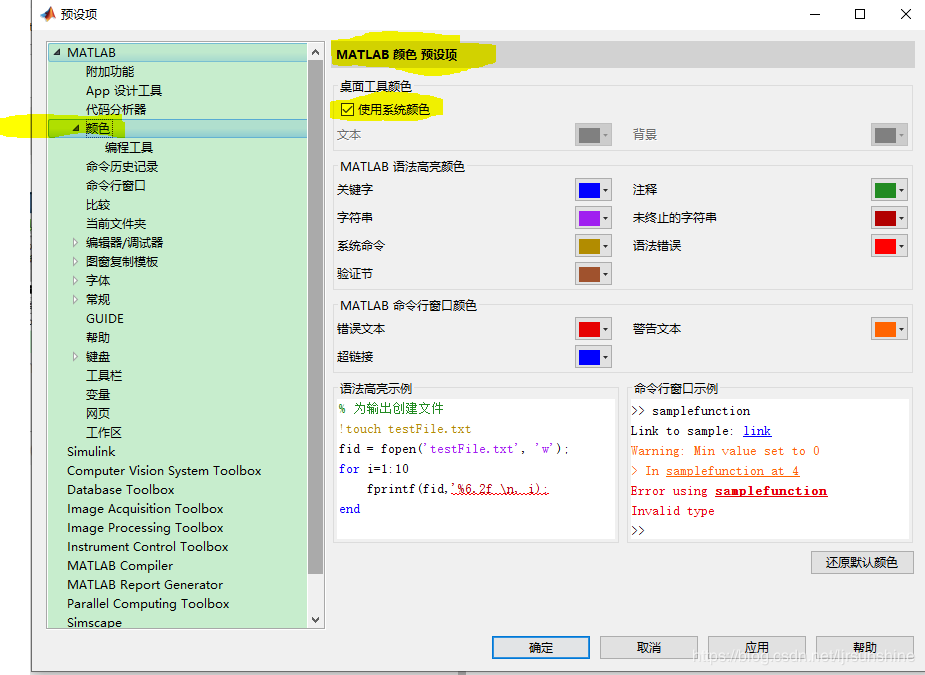925x675 pixels.
Task: Select 代码分析器 in the tree
Action: 116,109
